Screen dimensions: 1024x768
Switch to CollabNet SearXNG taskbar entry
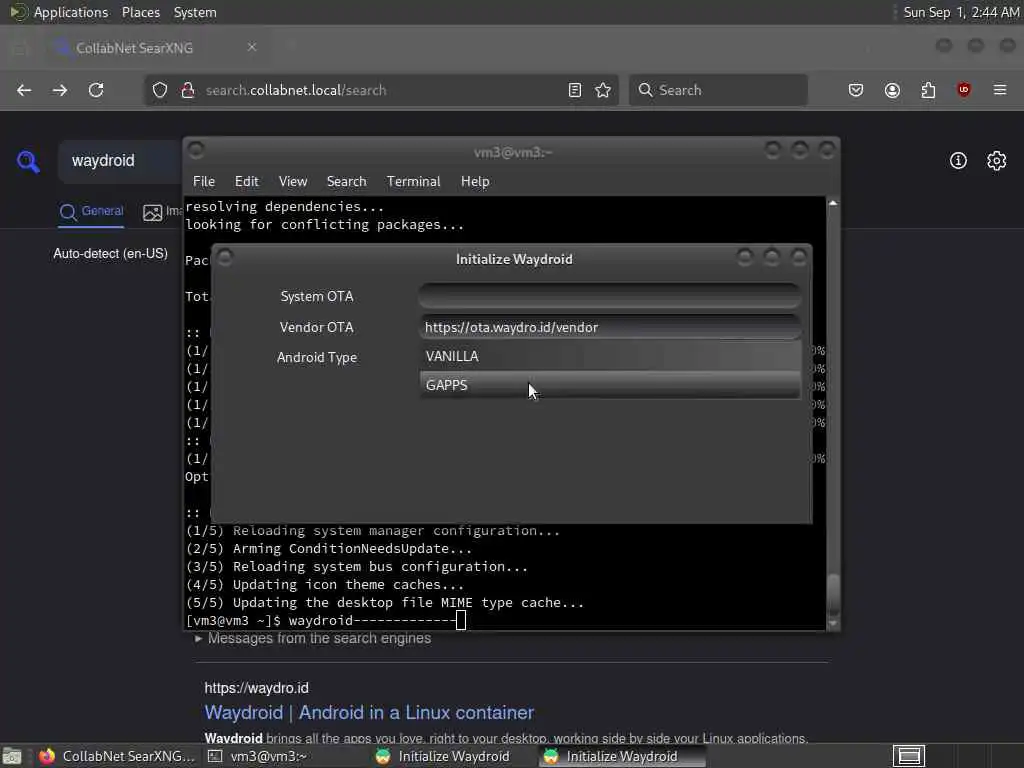[116, 756]
